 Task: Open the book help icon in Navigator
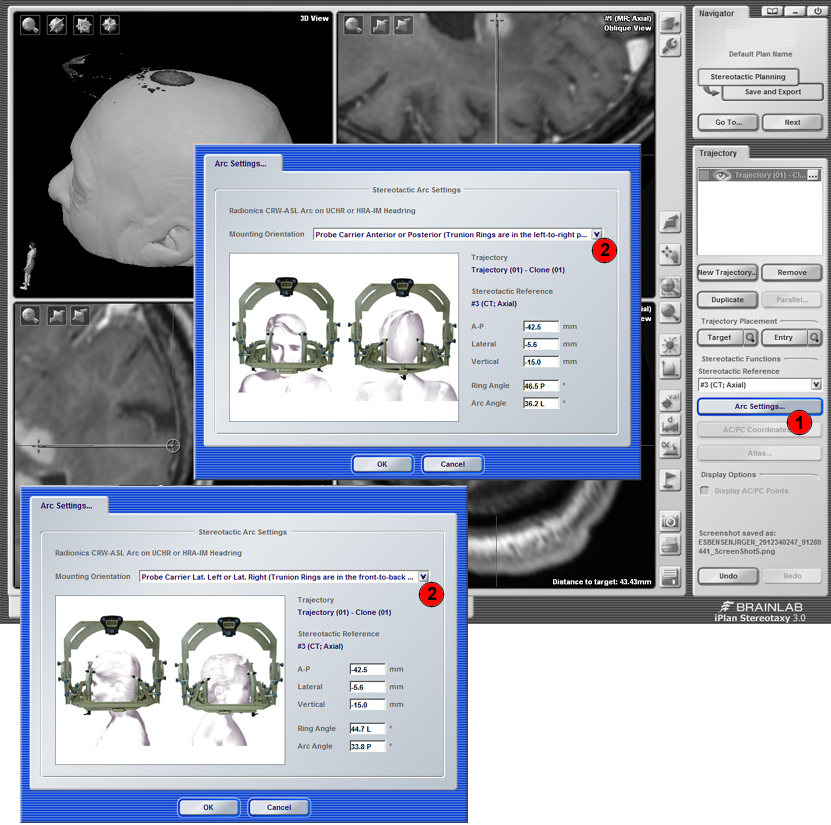[x=770, y=11]
